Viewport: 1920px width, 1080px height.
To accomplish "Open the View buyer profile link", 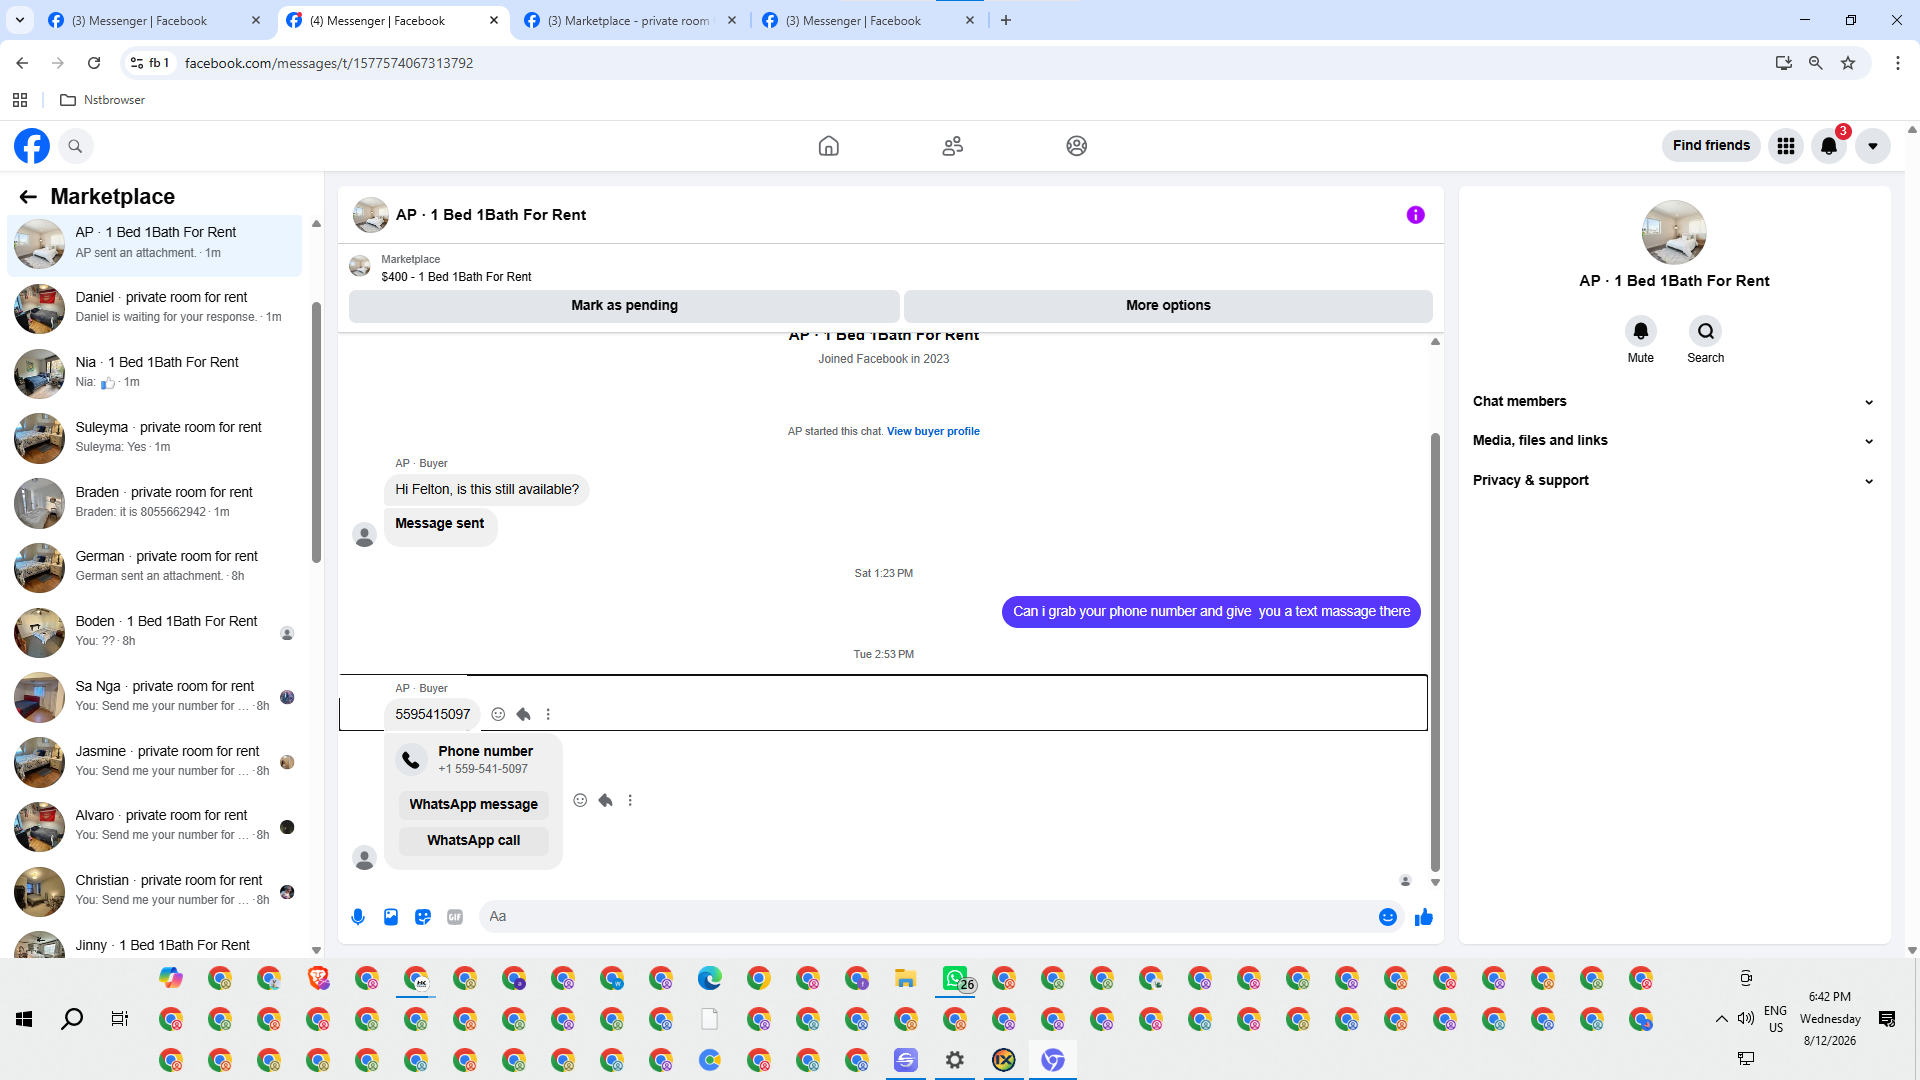I will pos(933,432).
